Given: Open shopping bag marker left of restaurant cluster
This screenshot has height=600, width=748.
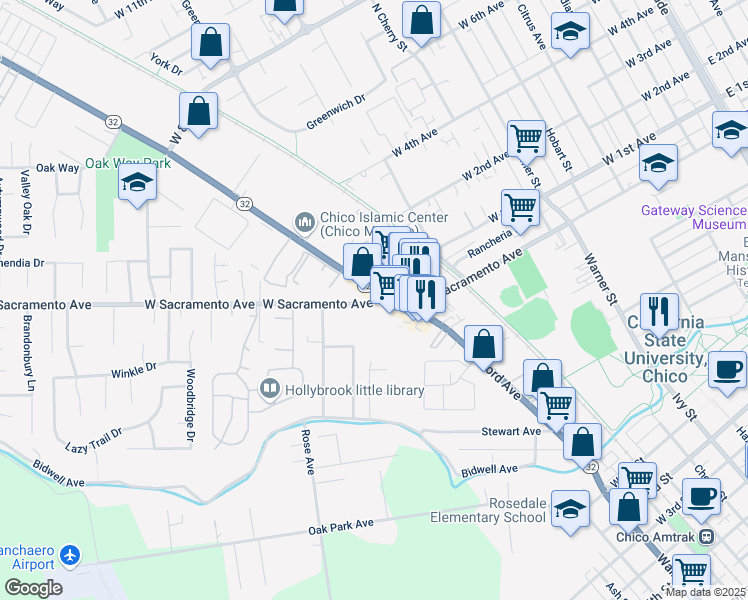Looking at the screenshot, I should pos(362,264).
